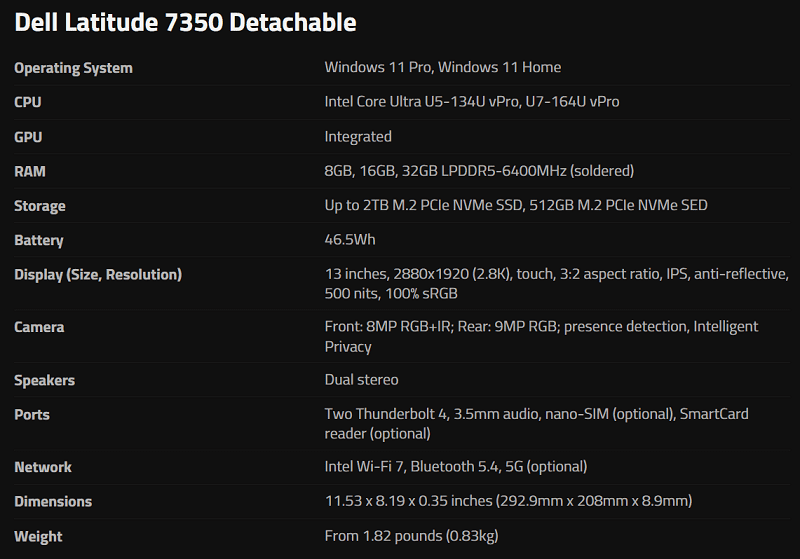Click the RAM row label
Screen dimensions: 800x559
point(30,171)
